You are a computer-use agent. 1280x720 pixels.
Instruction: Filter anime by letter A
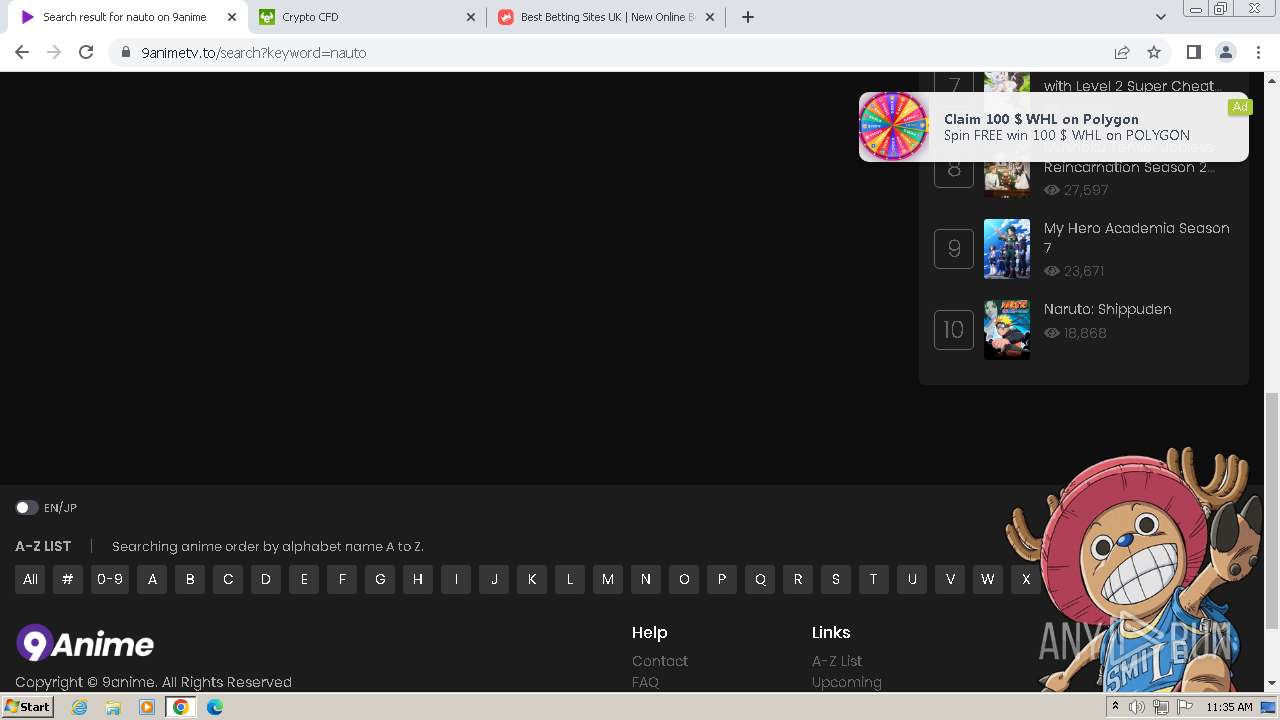[152, 579]
